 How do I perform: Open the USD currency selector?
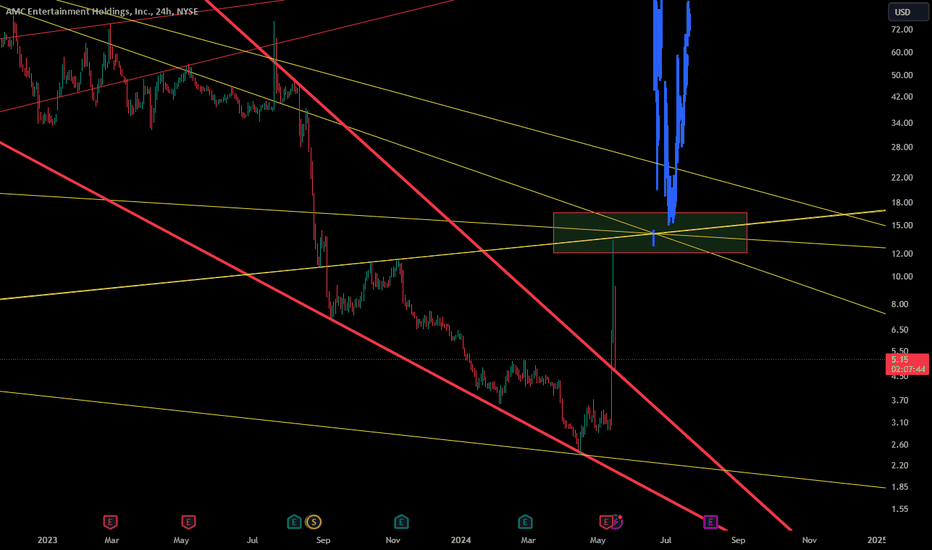tap(908, 12)
